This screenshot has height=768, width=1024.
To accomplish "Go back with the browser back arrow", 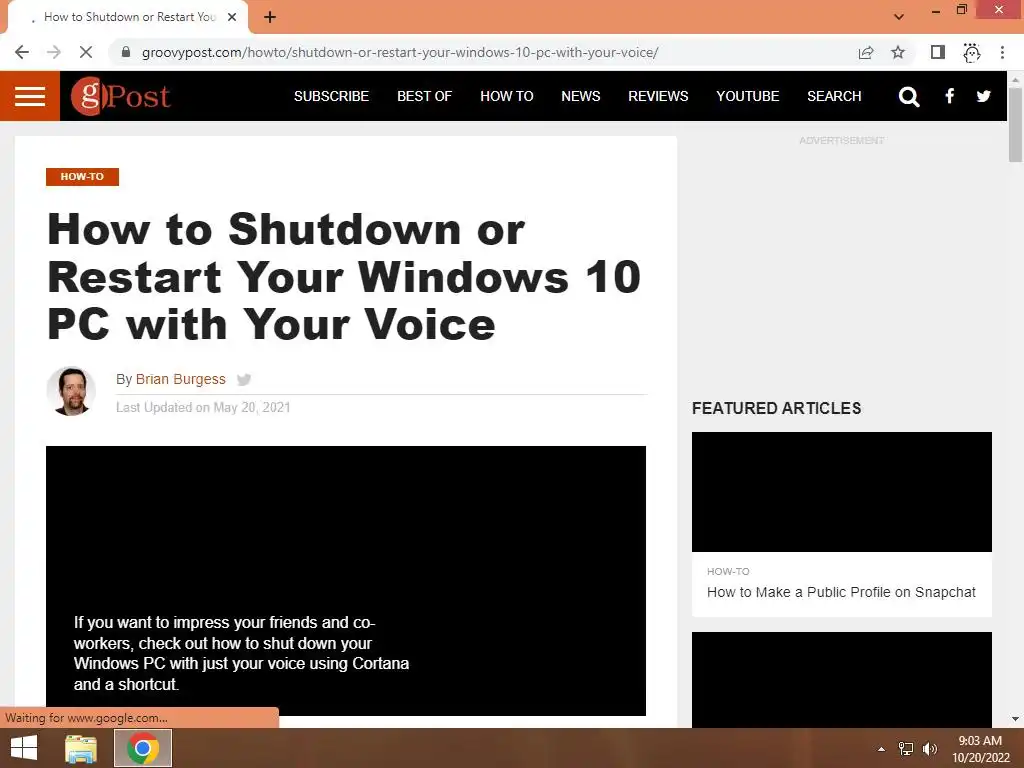I will pyautogui.click(x=22, y=52).
